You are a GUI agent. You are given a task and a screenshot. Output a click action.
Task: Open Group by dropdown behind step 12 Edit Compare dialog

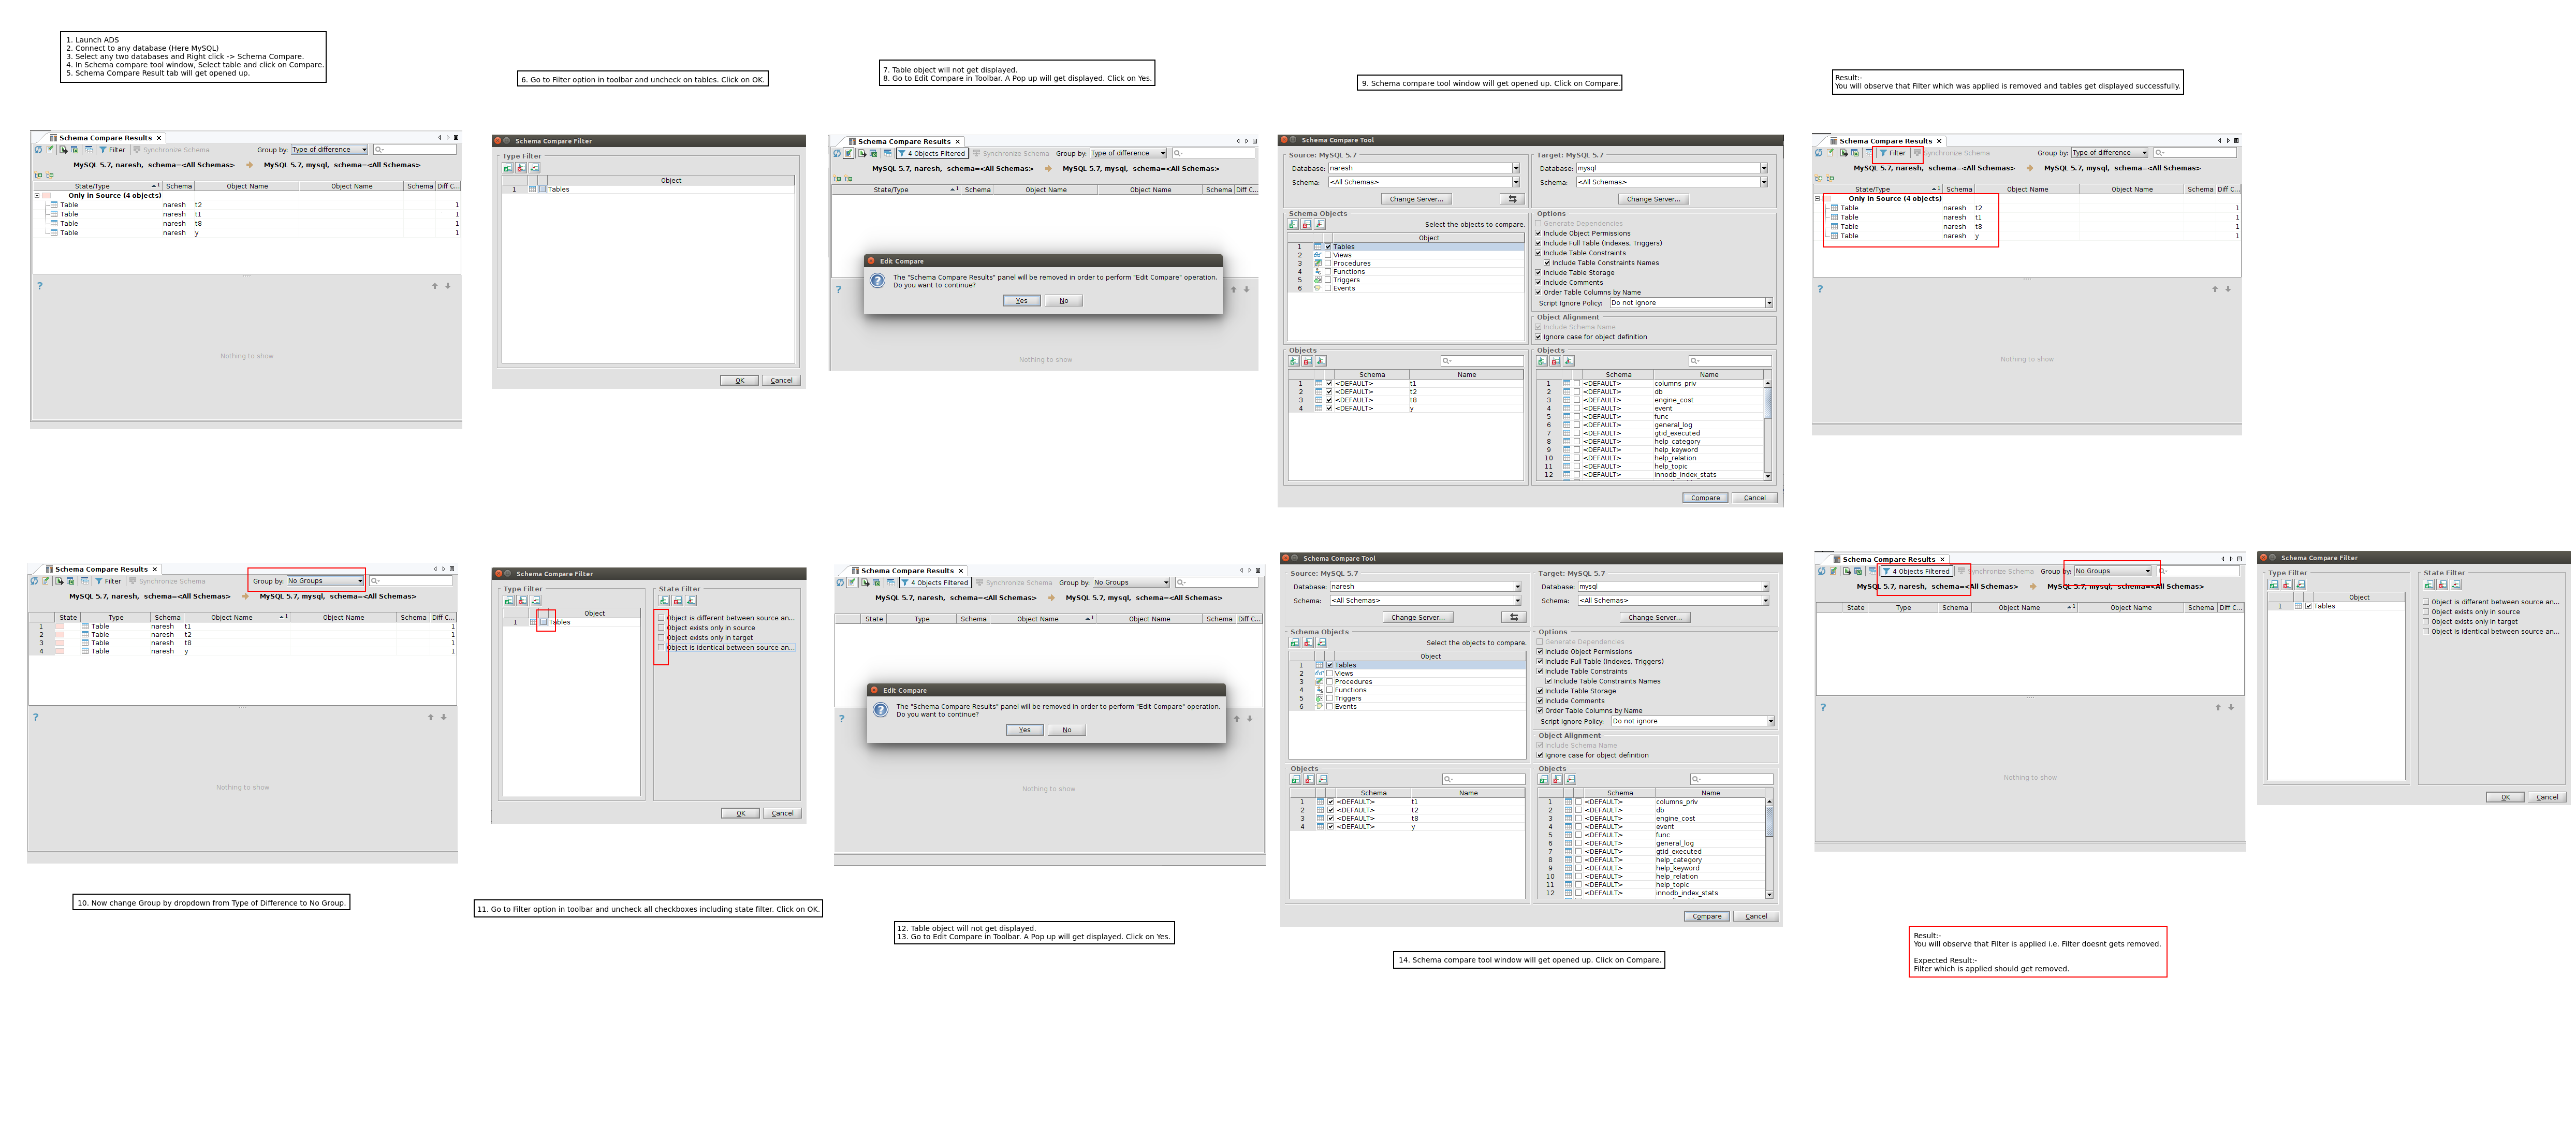(1131, 582)
